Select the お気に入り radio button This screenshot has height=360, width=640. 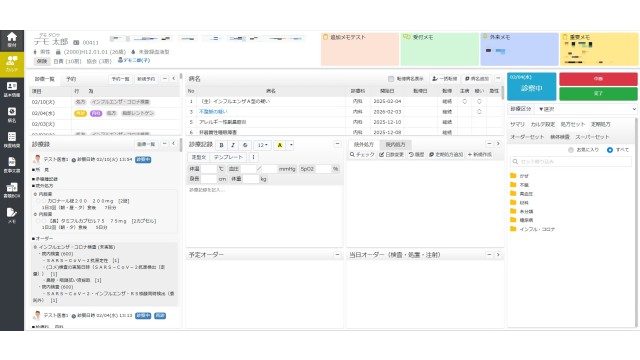571,150
